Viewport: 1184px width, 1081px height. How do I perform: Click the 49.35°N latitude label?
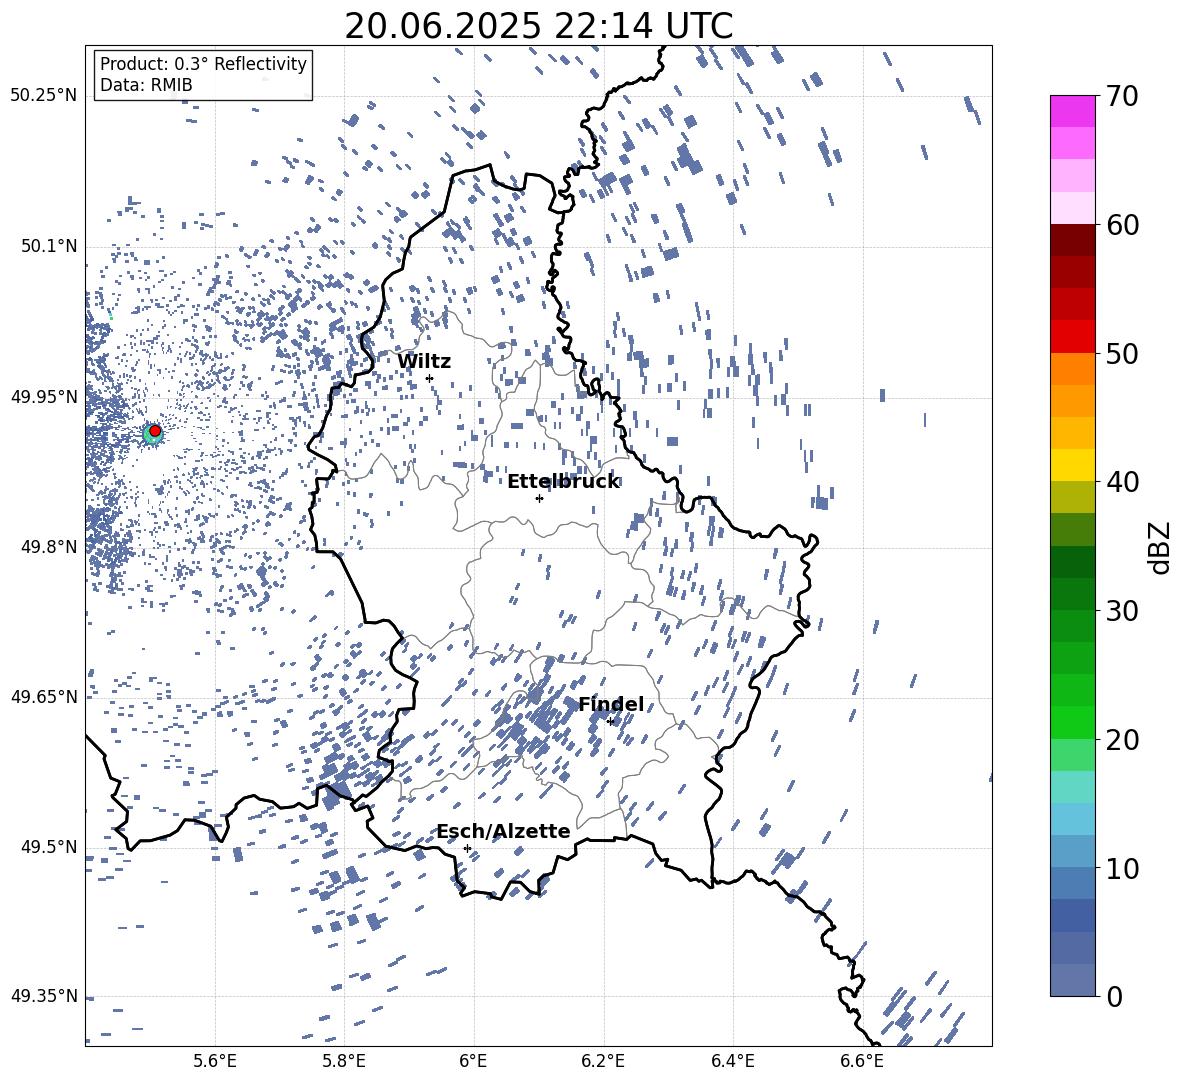coord(44,996)
